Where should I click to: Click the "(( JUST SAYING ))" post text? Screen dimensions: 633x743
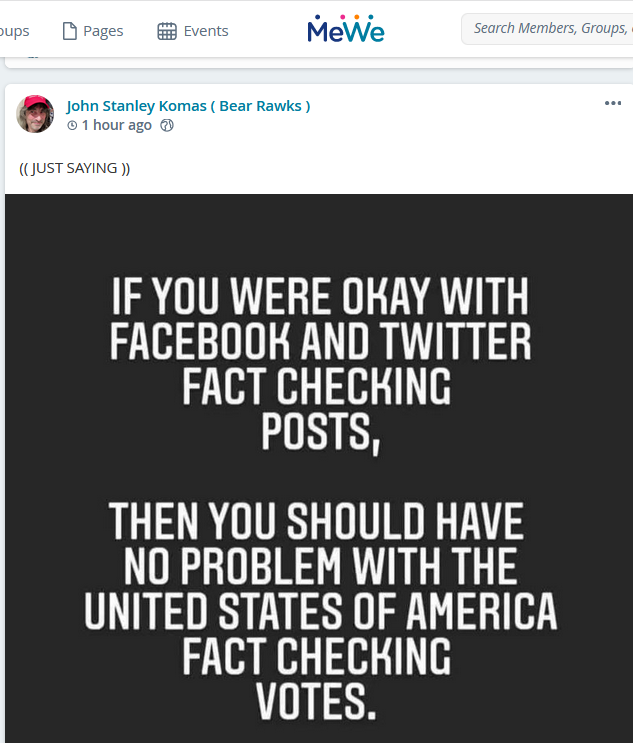(75, 168)
